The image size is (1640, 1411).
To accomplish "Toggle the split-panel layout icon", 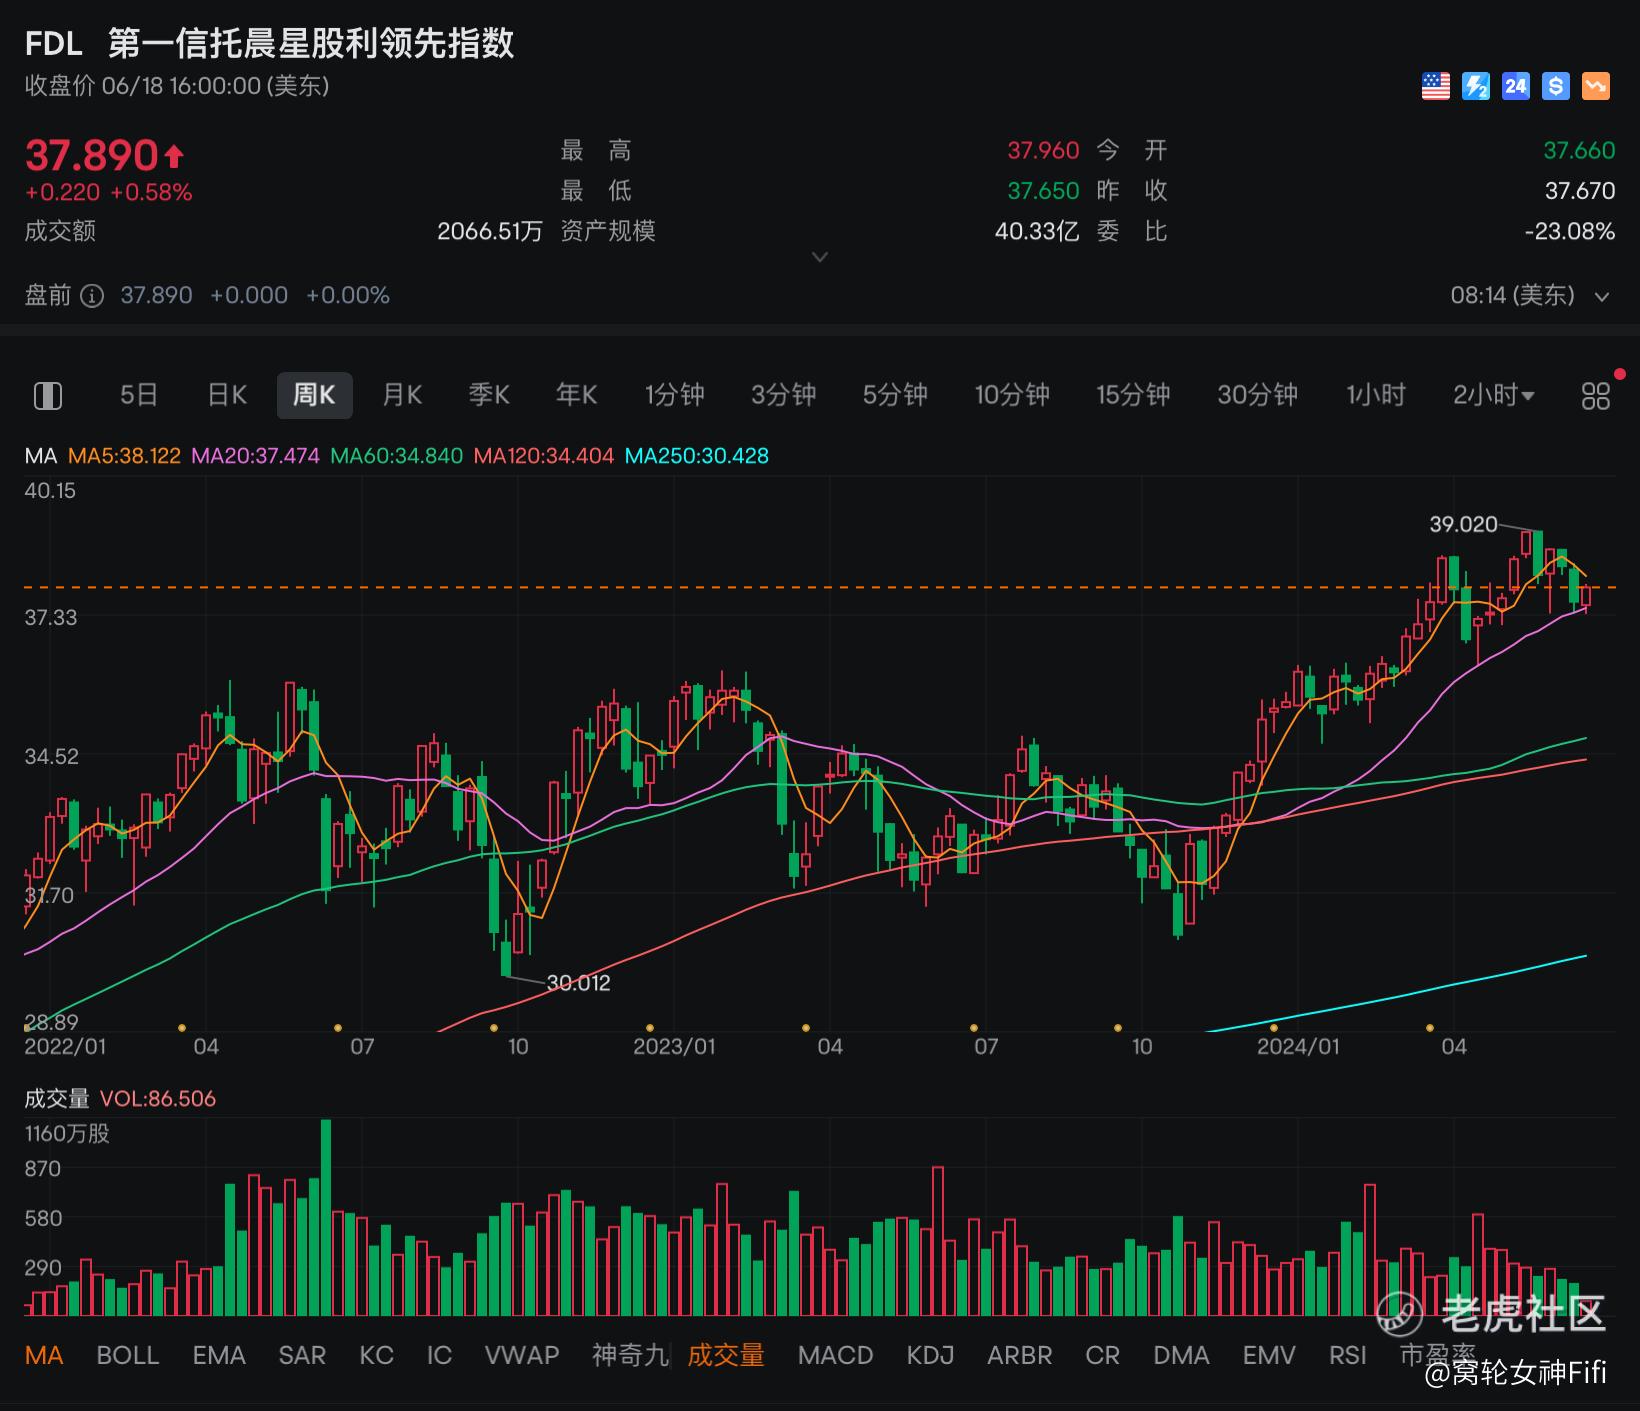I will click(48, 396).
